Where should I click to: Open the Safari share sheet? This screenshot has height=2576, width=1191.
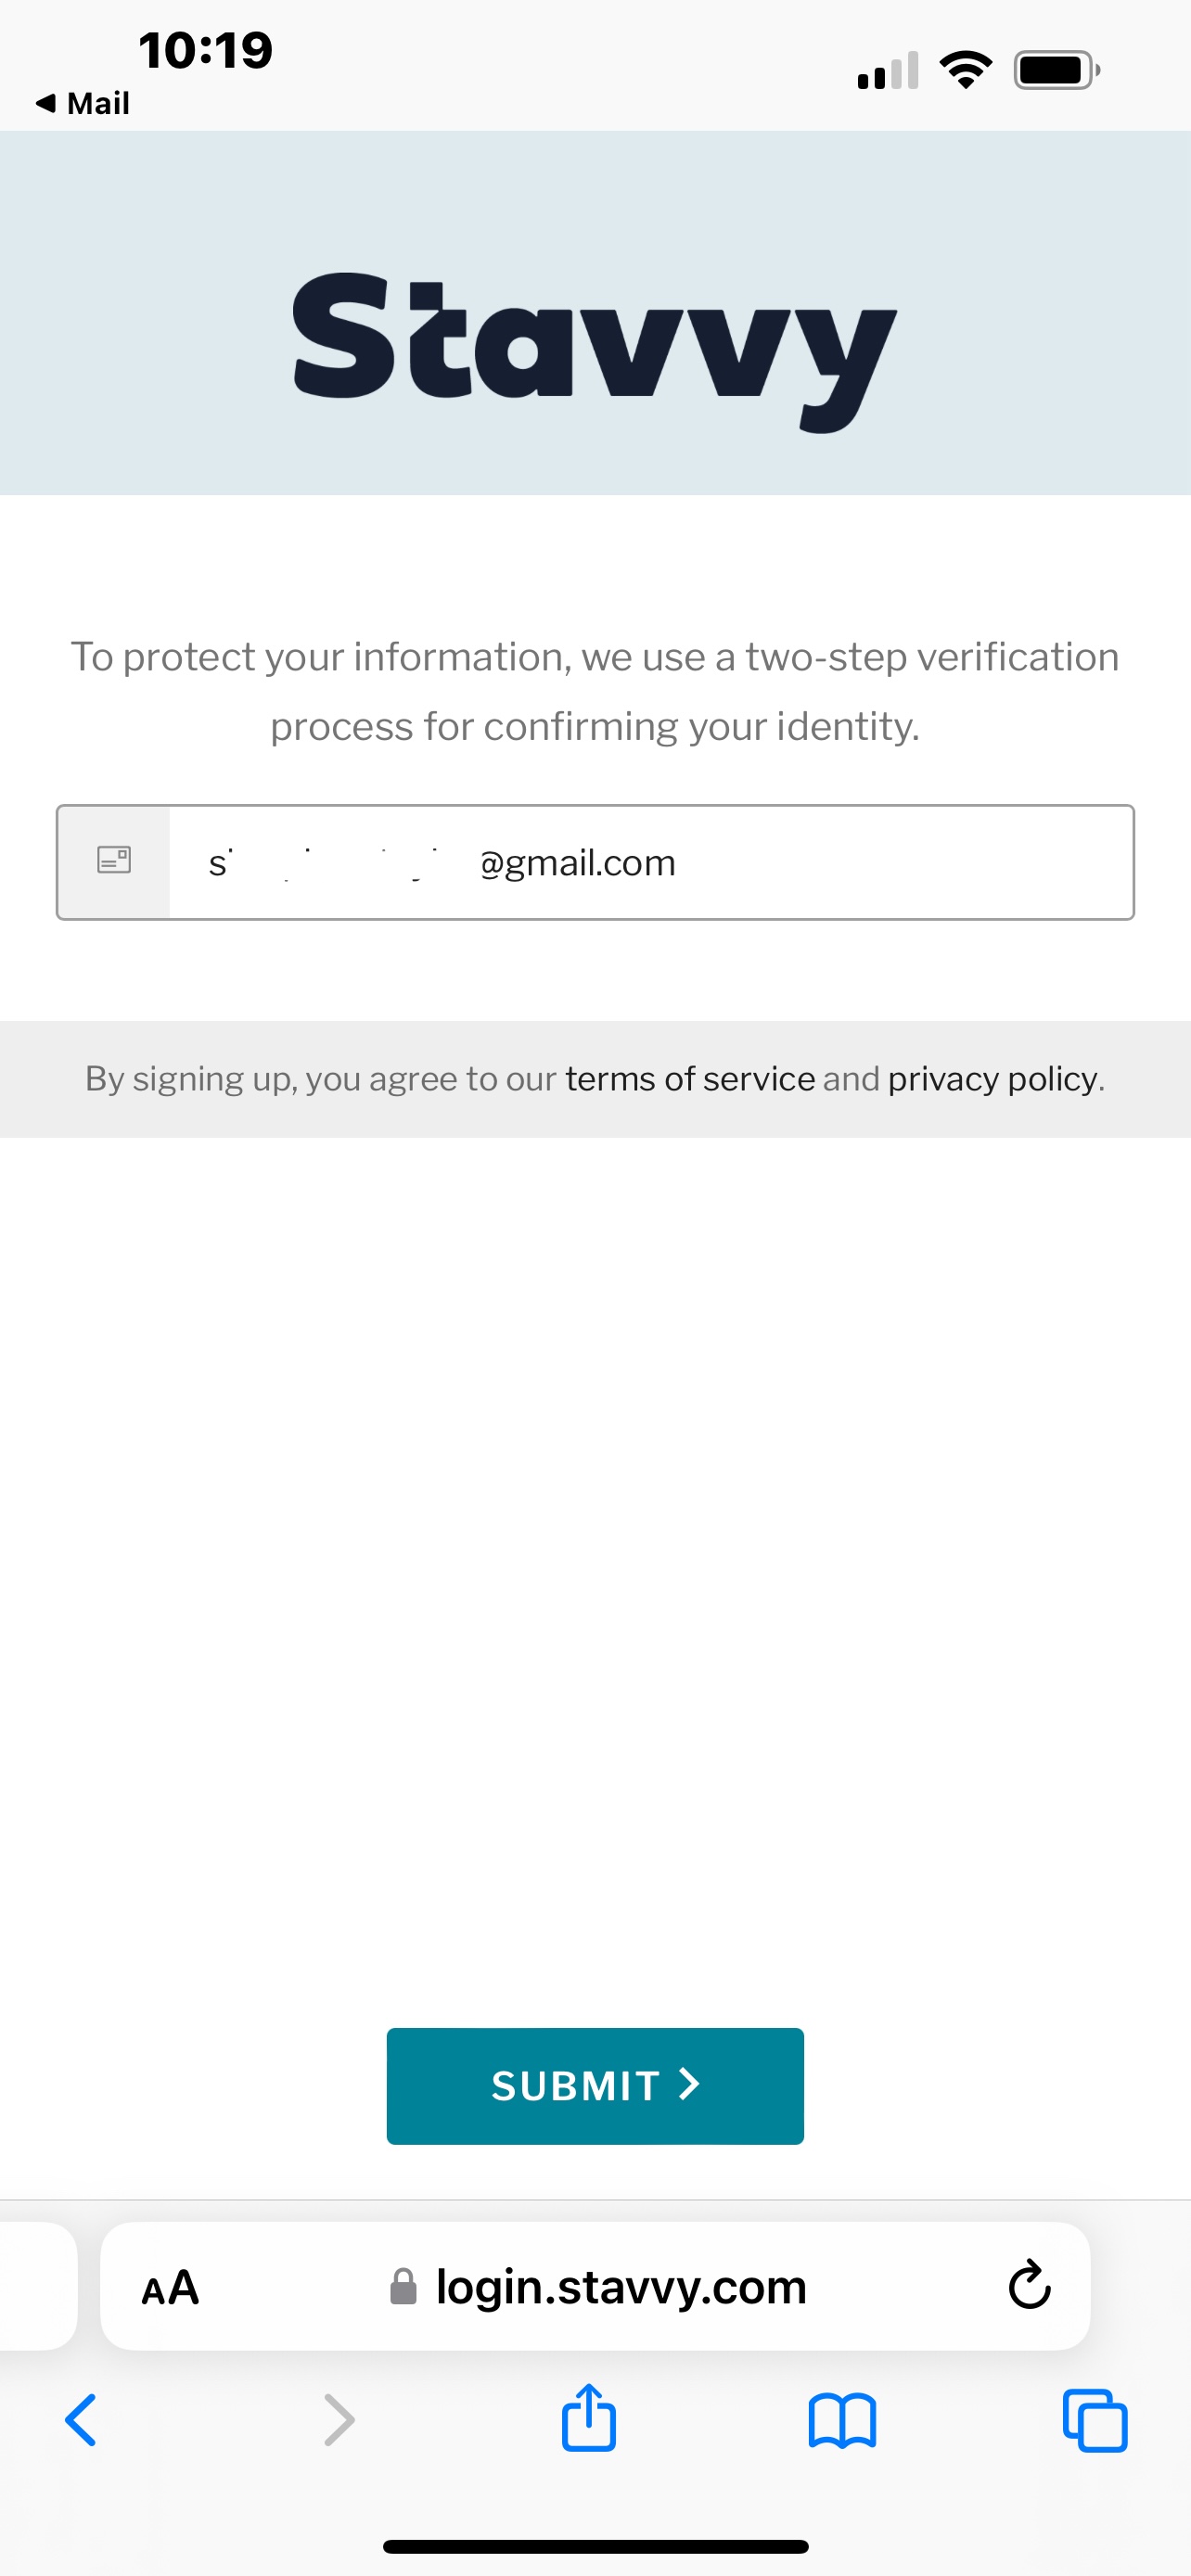pyautogui.click(x=589, y=2417)
